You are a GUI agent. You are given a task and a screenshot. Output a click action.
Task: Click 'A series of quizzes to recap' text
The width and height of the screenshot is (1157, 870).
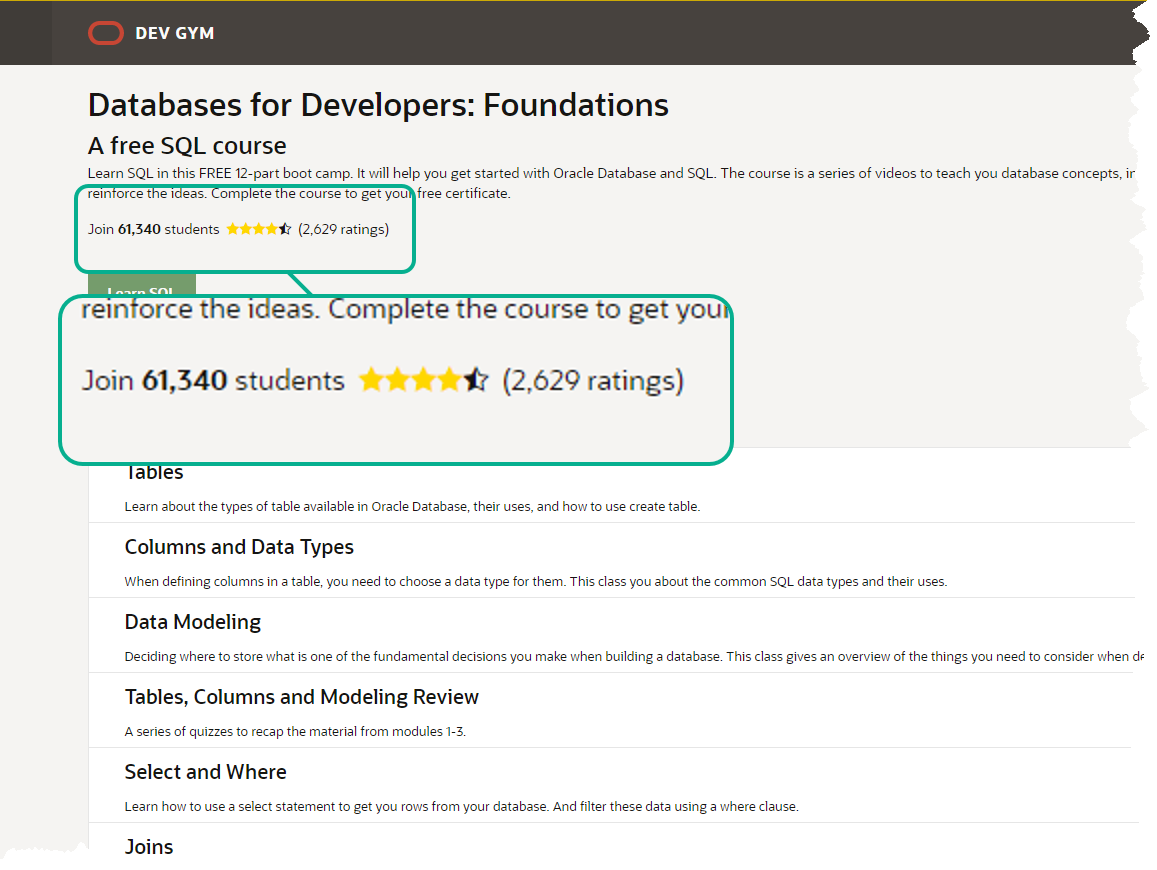click(x=295, y=732)
